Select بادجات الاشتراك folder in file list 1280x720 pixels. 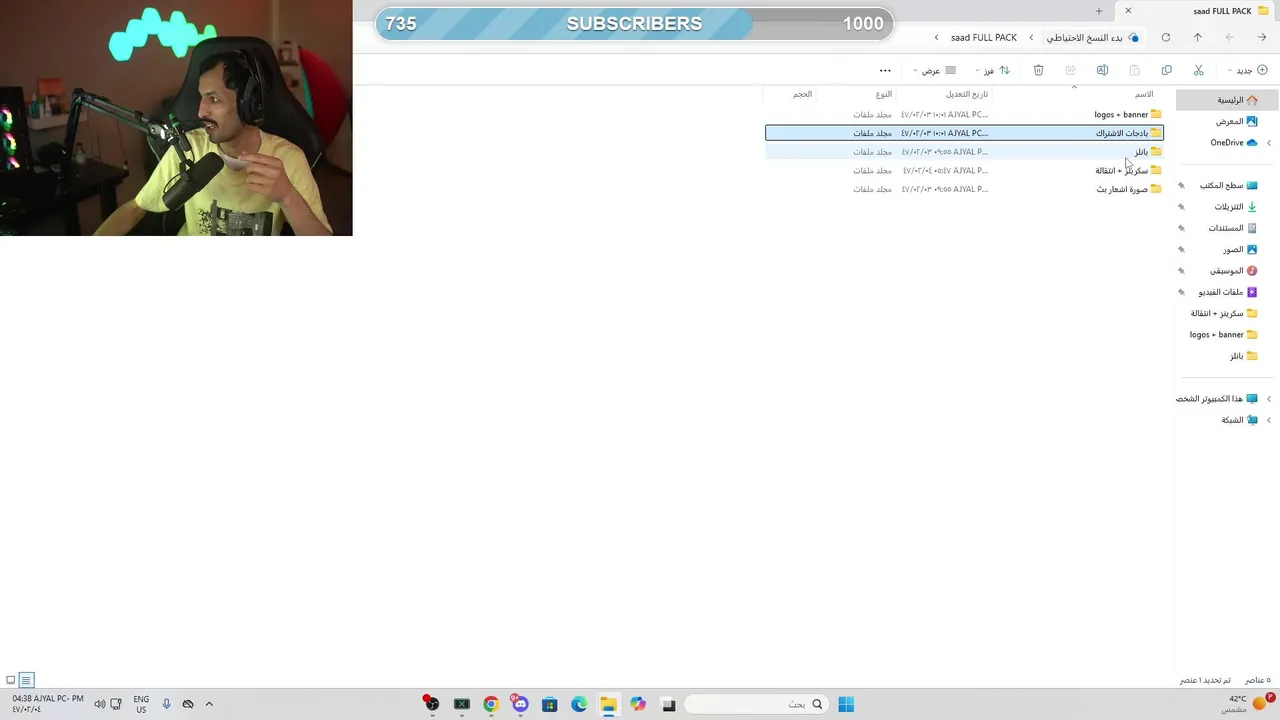click(x=964, y=133)
